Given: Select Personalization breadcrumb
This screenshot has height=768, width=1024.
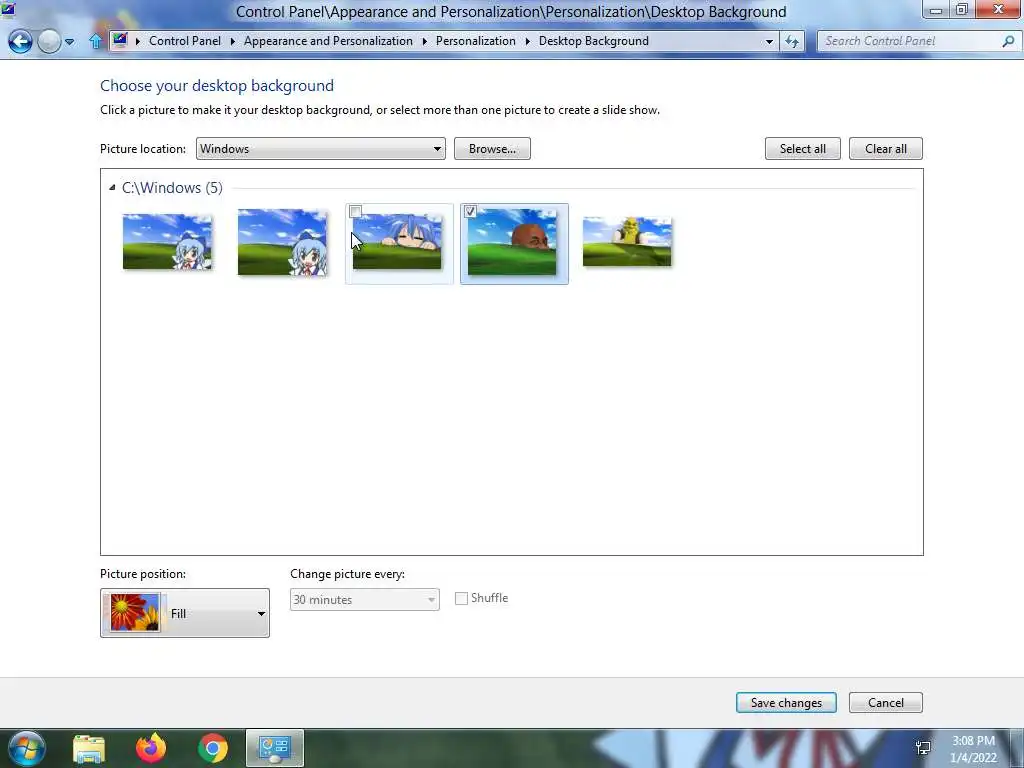Looking at the screenshot, I should pyautogui.click(x=475, y=40).
